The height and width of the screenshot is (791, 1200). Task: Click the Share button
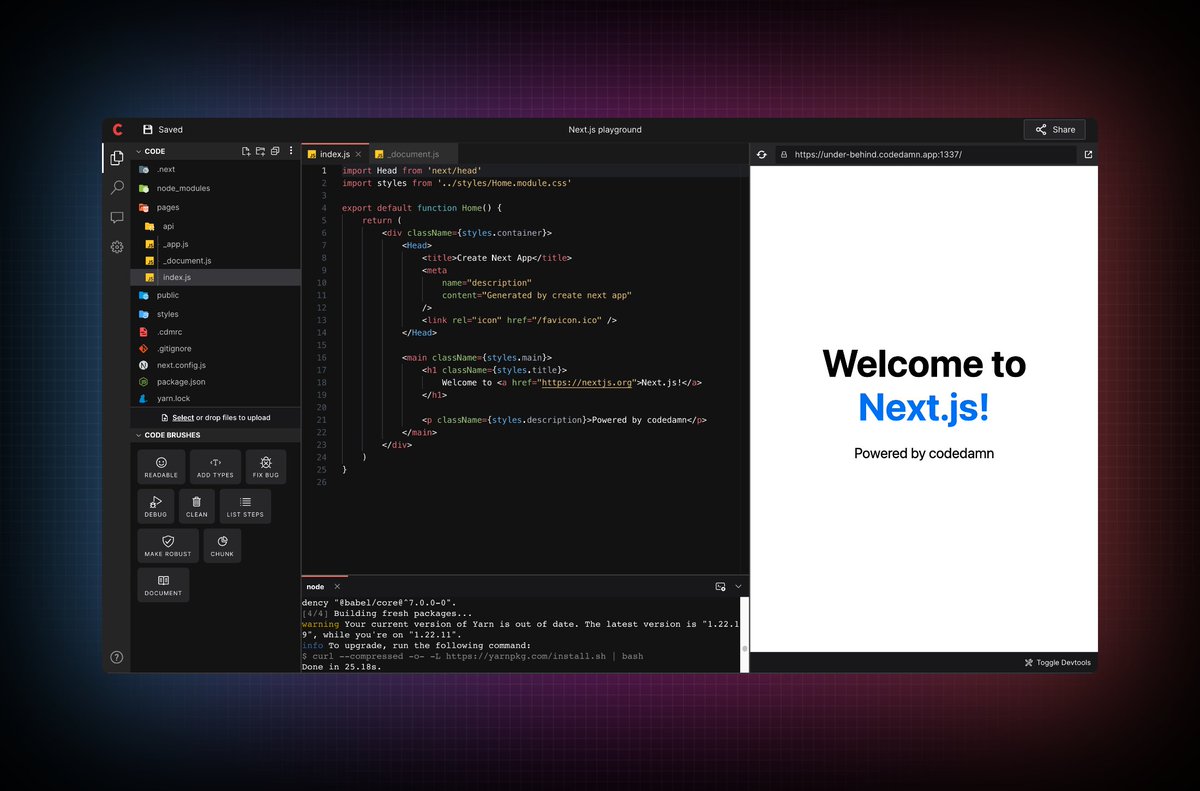tap(1054, 129)
